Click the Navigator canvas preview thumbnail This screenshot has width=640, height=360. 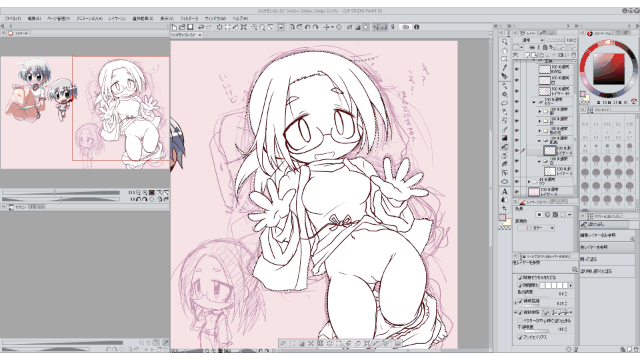[85, 112]
